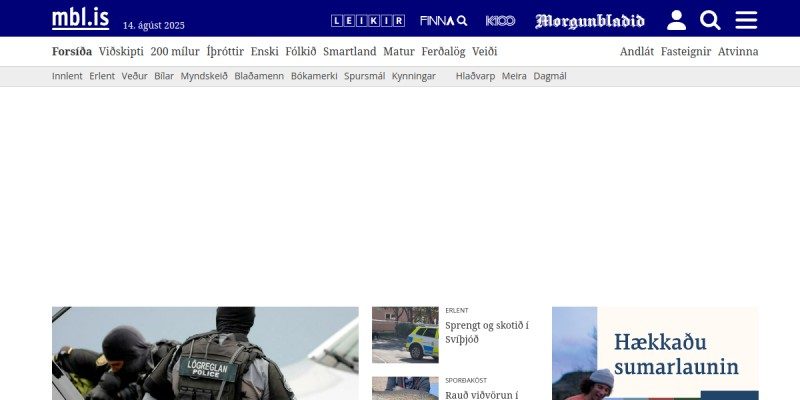Open headline 'Rauð viðvörun í'
Image resolution: width=800 pixels, height=400 pixels.
point(481,395)
